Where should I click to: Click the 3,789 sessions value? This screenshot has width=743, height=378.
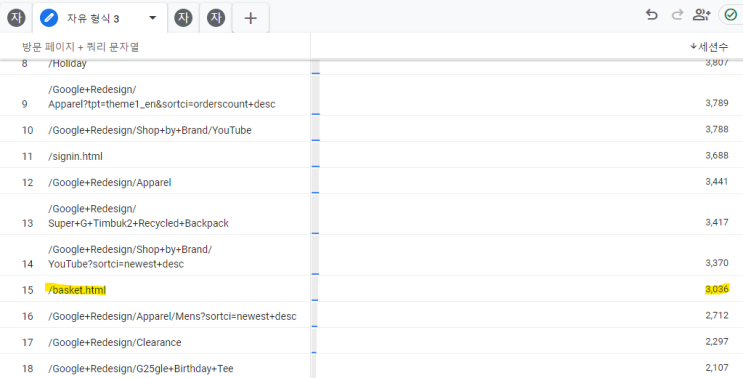[x=716, y=103]
